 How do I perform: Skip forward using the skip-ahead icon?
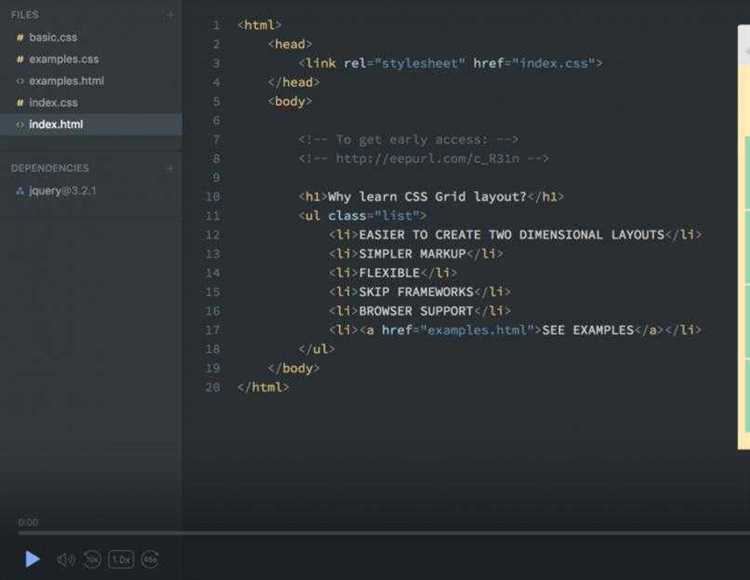coord(150,560)
